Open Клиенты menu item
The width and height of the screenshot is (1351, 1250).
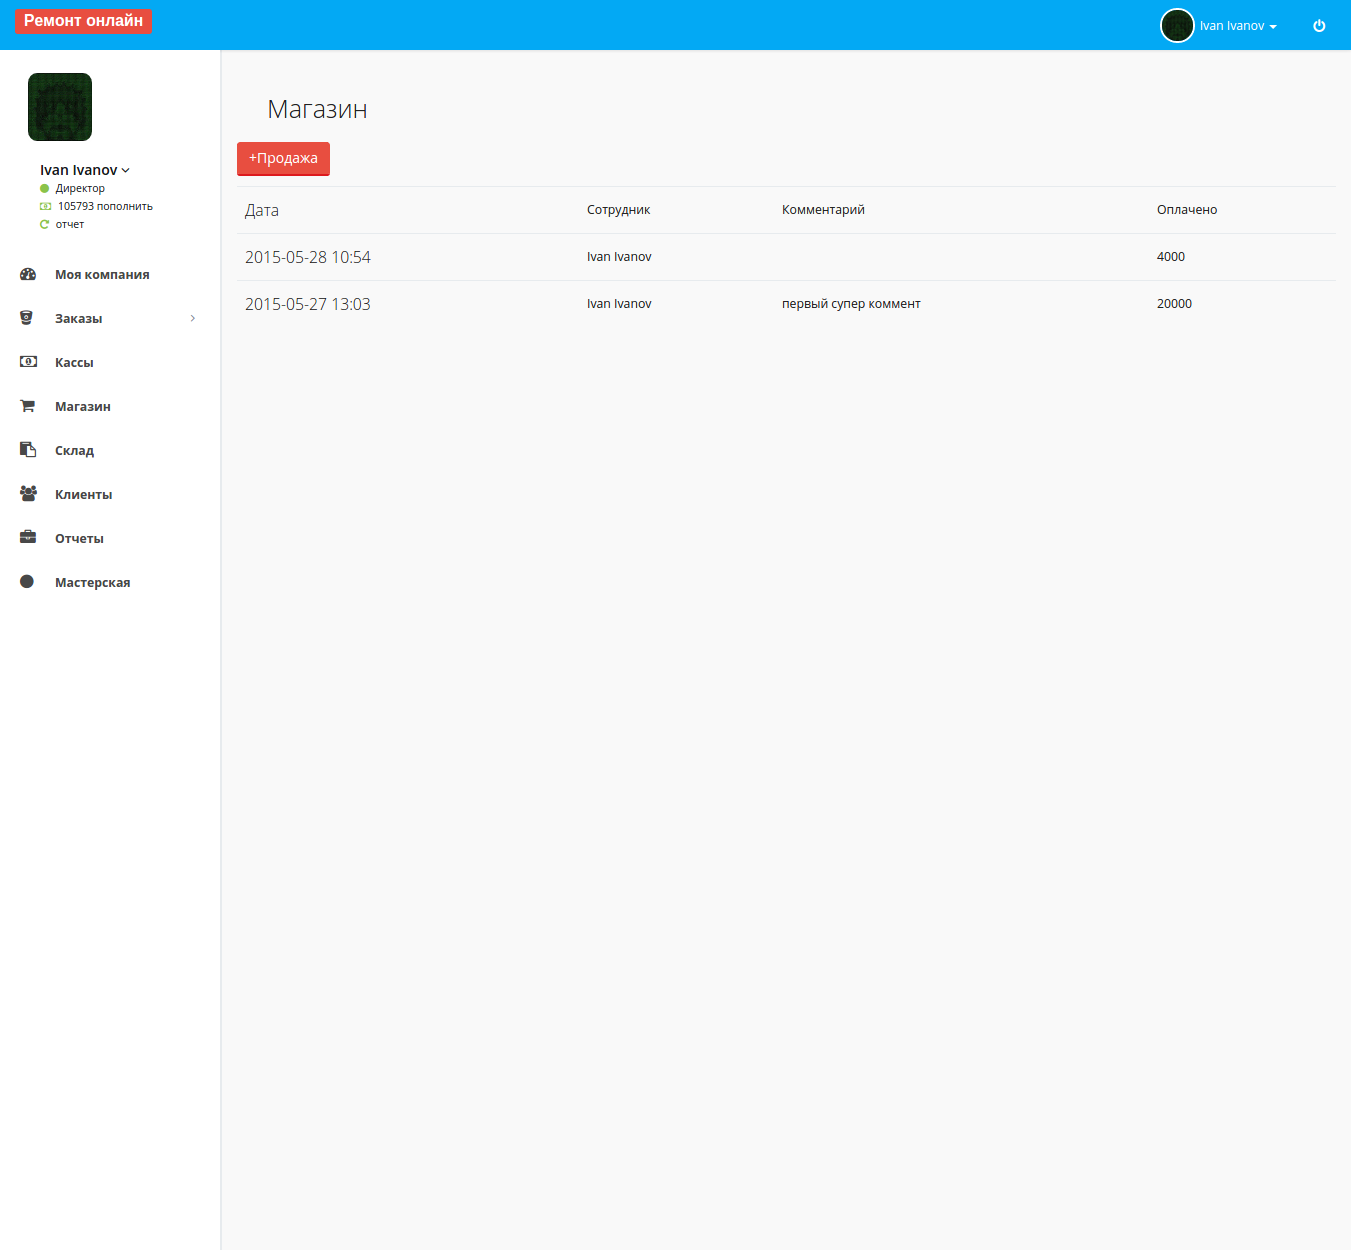pos(83,494)
